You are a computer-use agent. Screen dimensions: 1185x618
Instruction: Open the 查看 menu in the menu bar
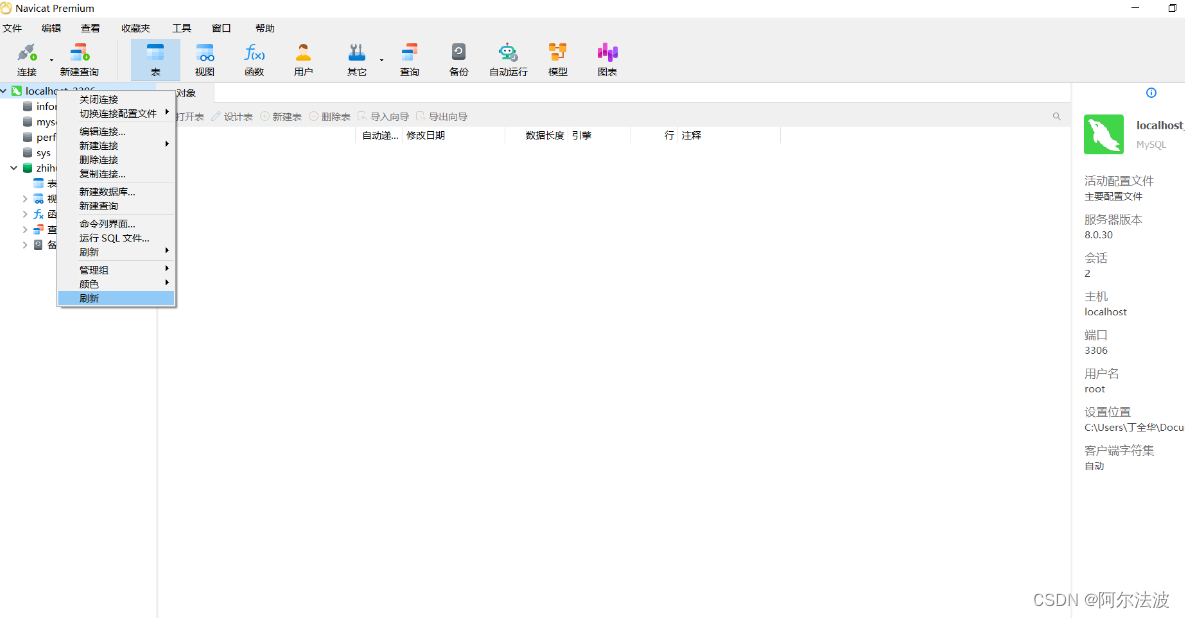pyautogui.click(x=91, y=28)
